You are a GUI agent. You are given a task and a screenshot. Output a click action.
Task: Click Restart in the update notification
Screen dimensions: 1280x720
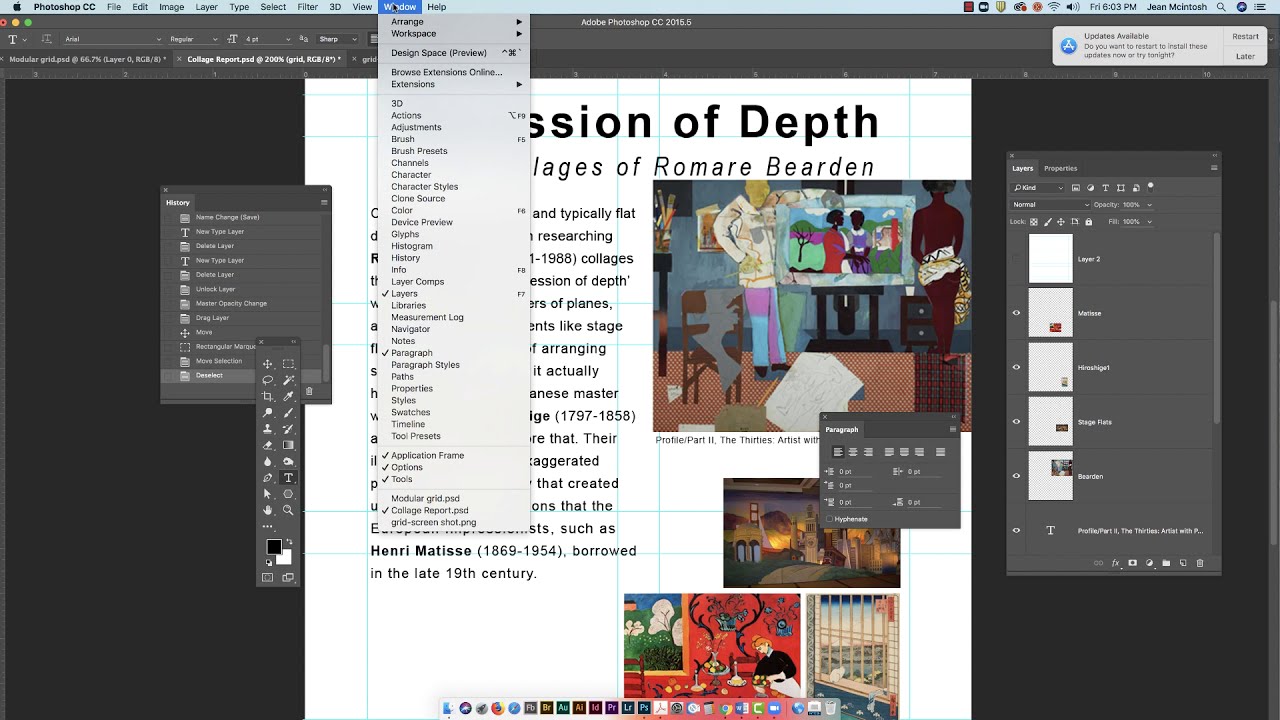coord(1245,36)
